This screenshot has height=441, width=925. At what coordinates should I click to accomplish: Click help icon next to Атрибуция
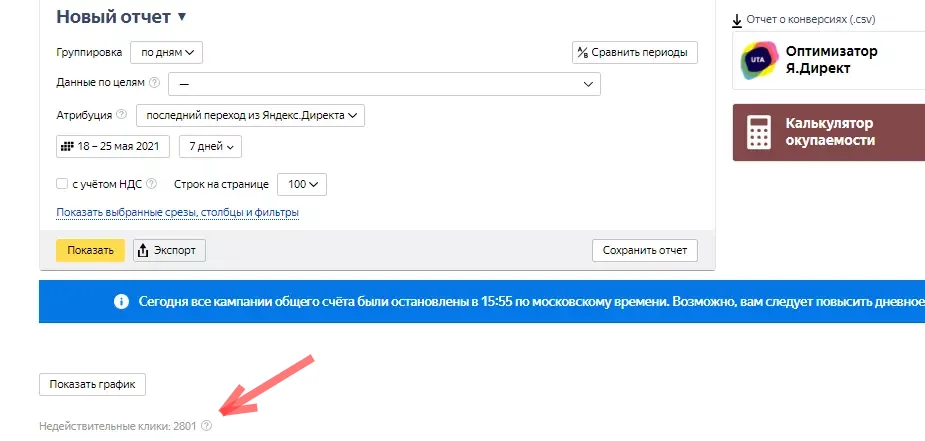(122, 115)
